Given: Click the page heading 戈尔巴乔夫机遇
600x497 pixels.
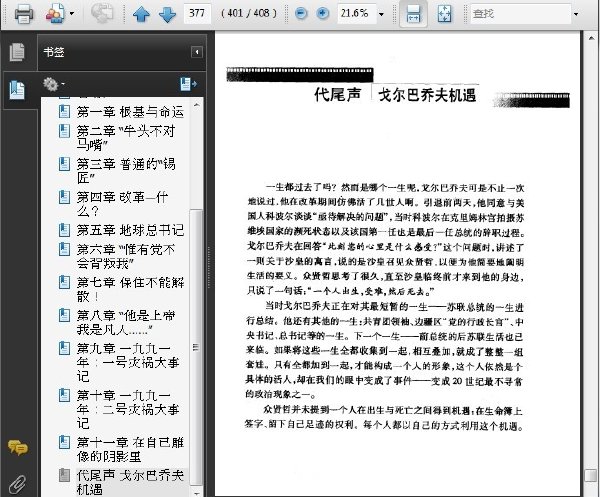Looking at the screenshot, I should (427, 95).
